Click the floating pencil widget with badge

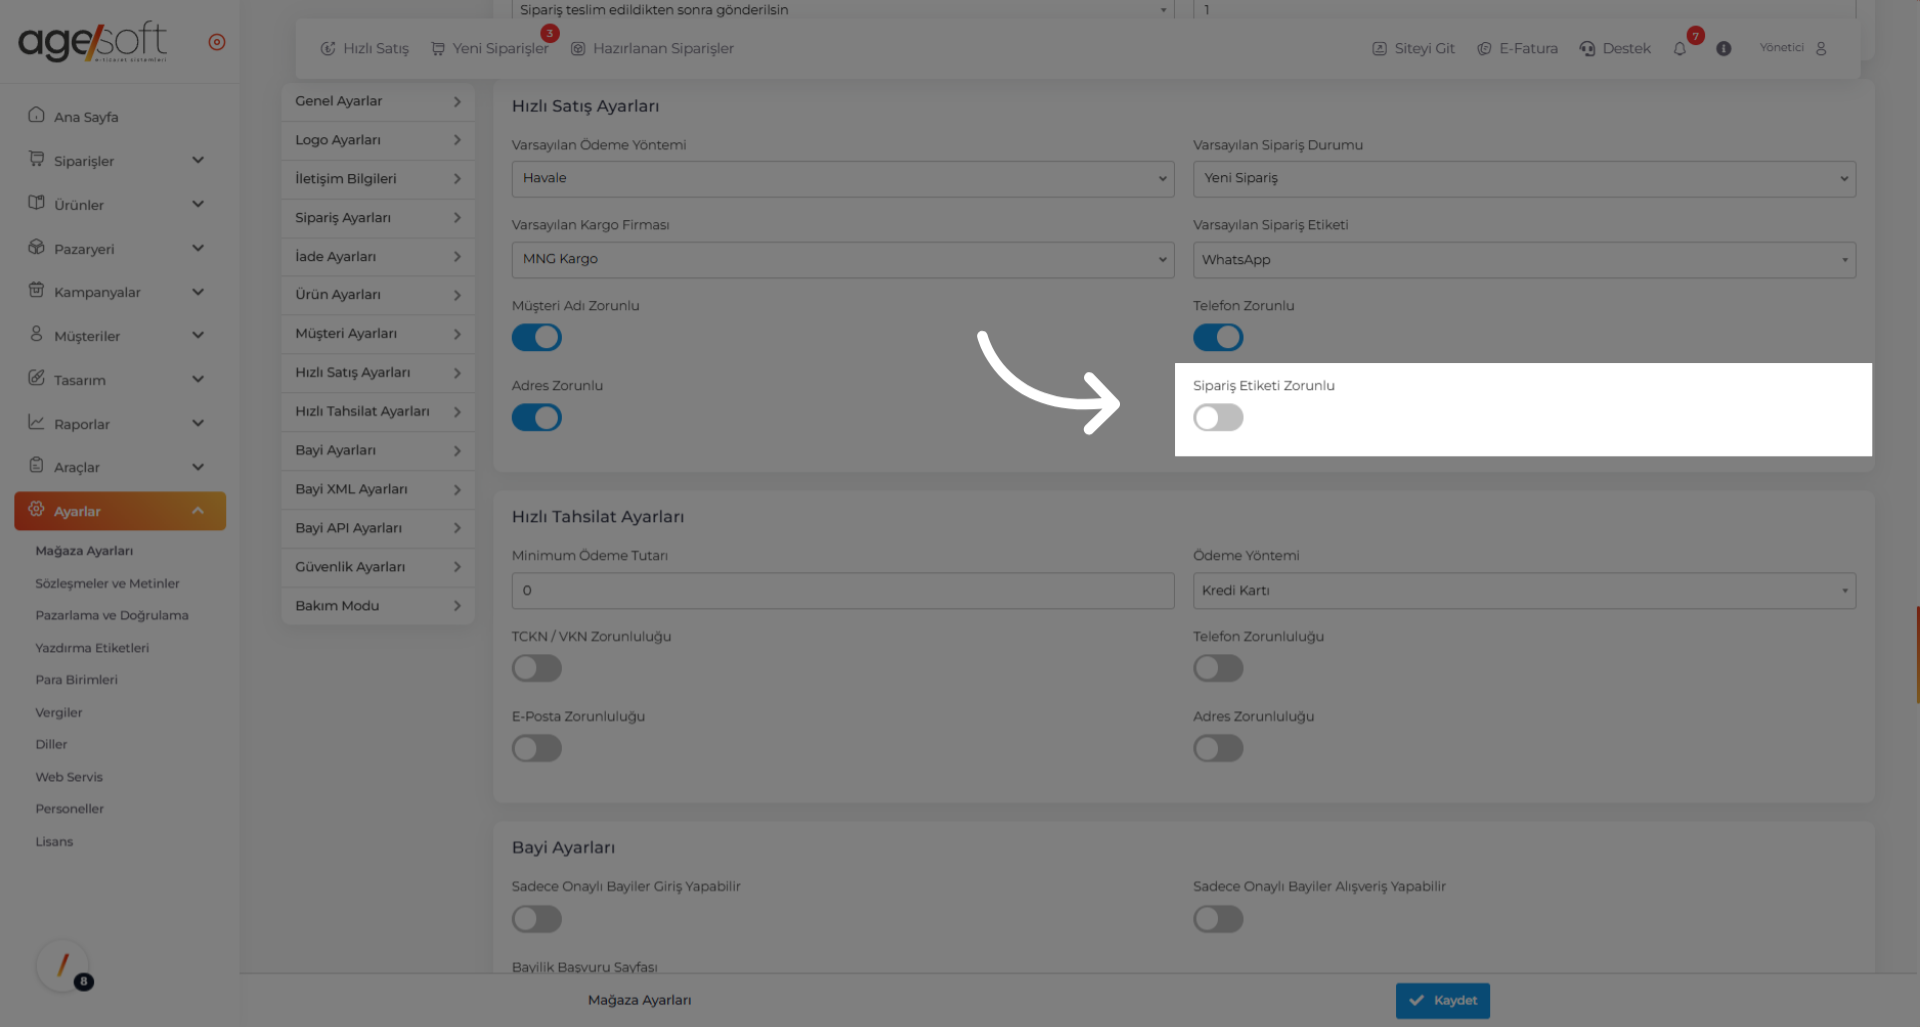click(64, 966)
